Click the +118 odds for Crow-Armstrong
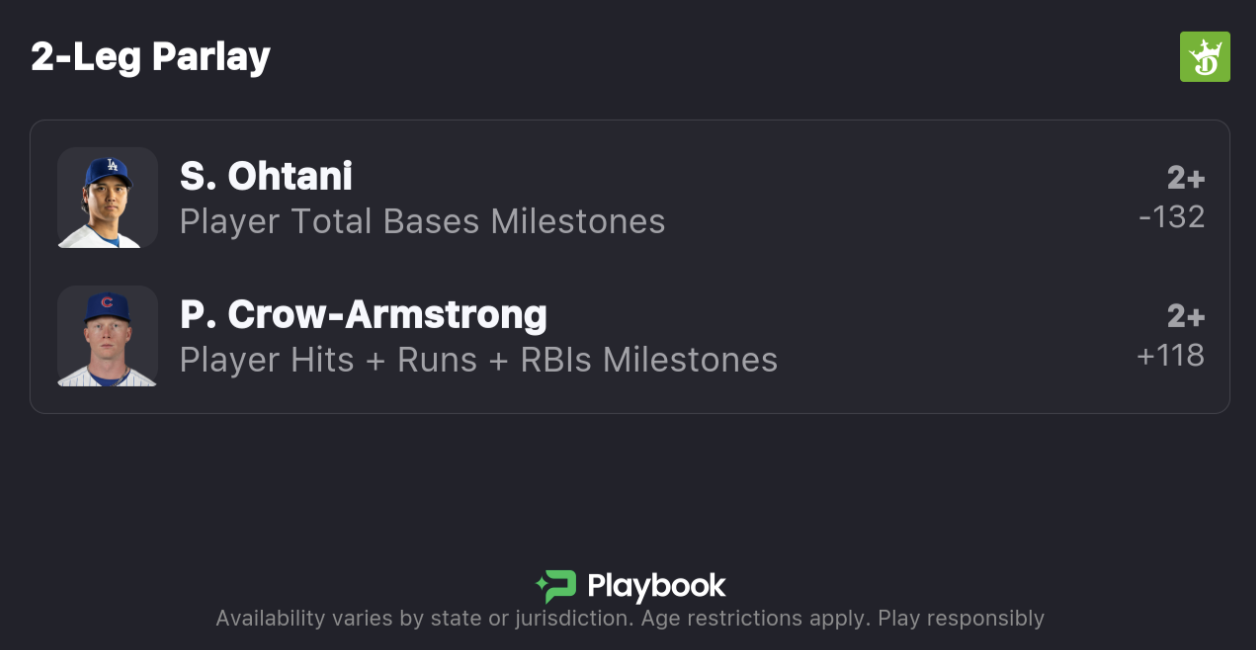Screen dimensions: 1256x650 coord(1170,355)
